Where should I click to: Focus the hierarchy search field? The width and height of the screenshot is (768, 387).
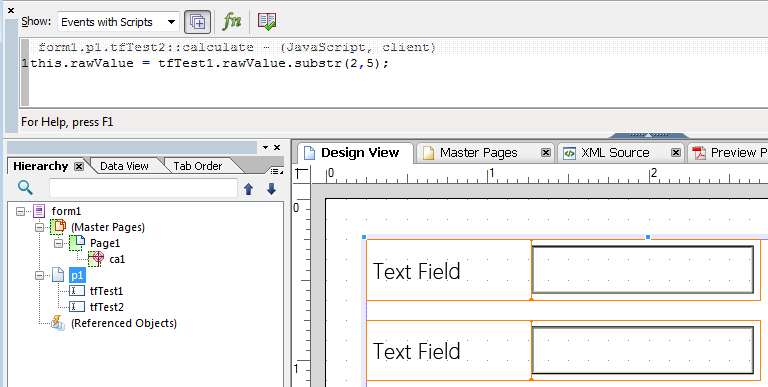143,188
